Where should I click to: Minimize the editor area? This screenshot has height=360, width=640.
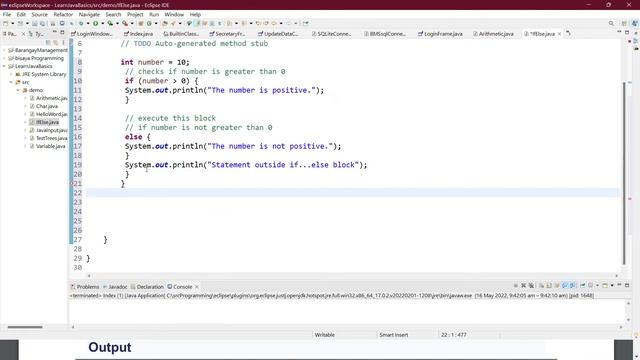pyautogui.click(x=619, y=32)
